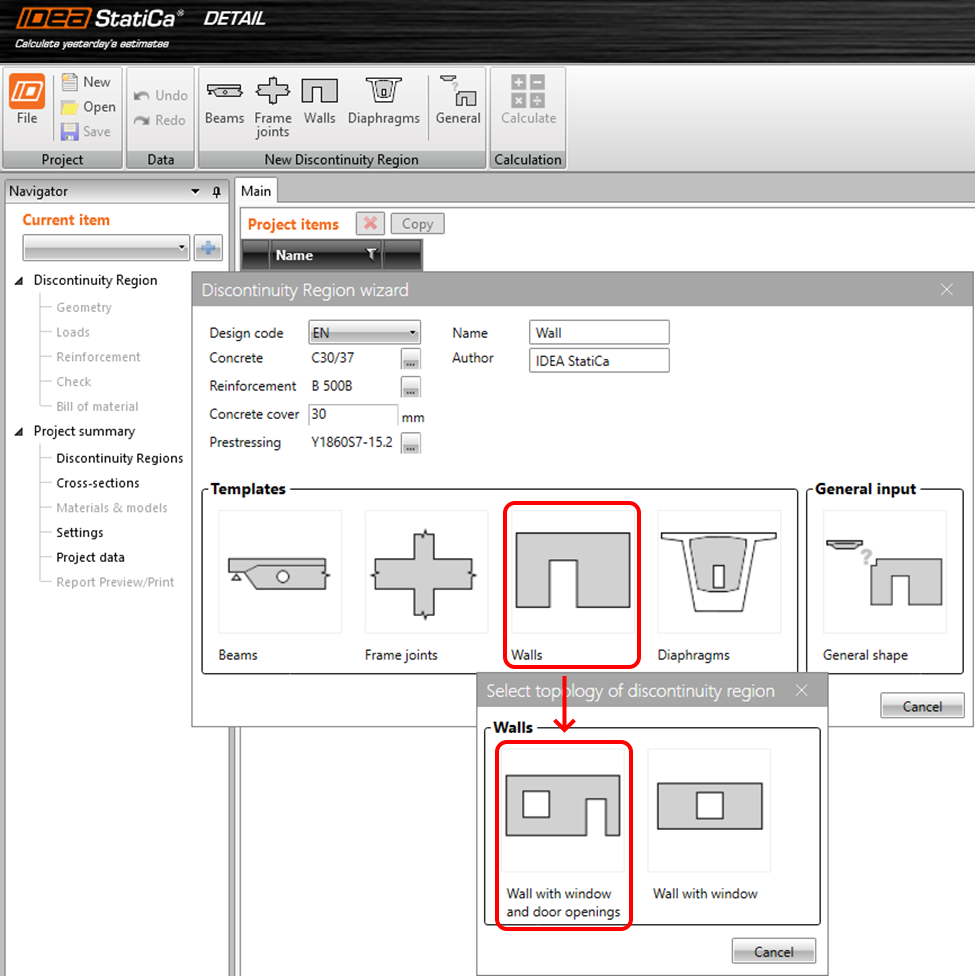This screenshot has height=976, width=975.
Task: Collapse the Project summary tree node
Action: pos(20,432)
